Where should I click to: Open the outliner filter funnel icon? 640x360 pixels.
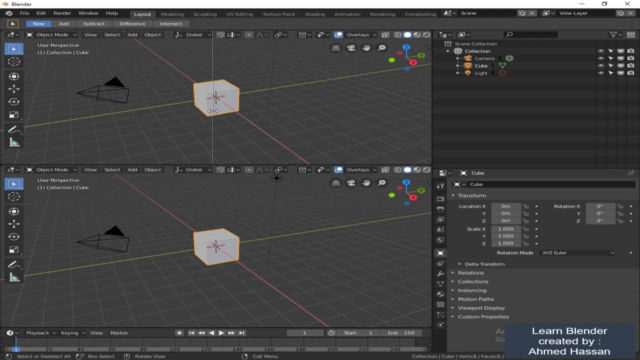(613, 35)
